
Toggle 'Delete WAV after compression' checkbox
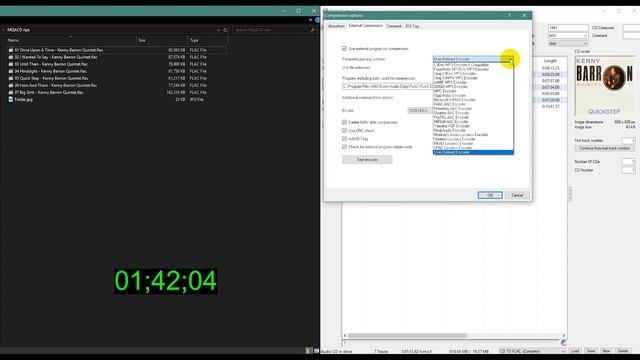pos(344,122)
